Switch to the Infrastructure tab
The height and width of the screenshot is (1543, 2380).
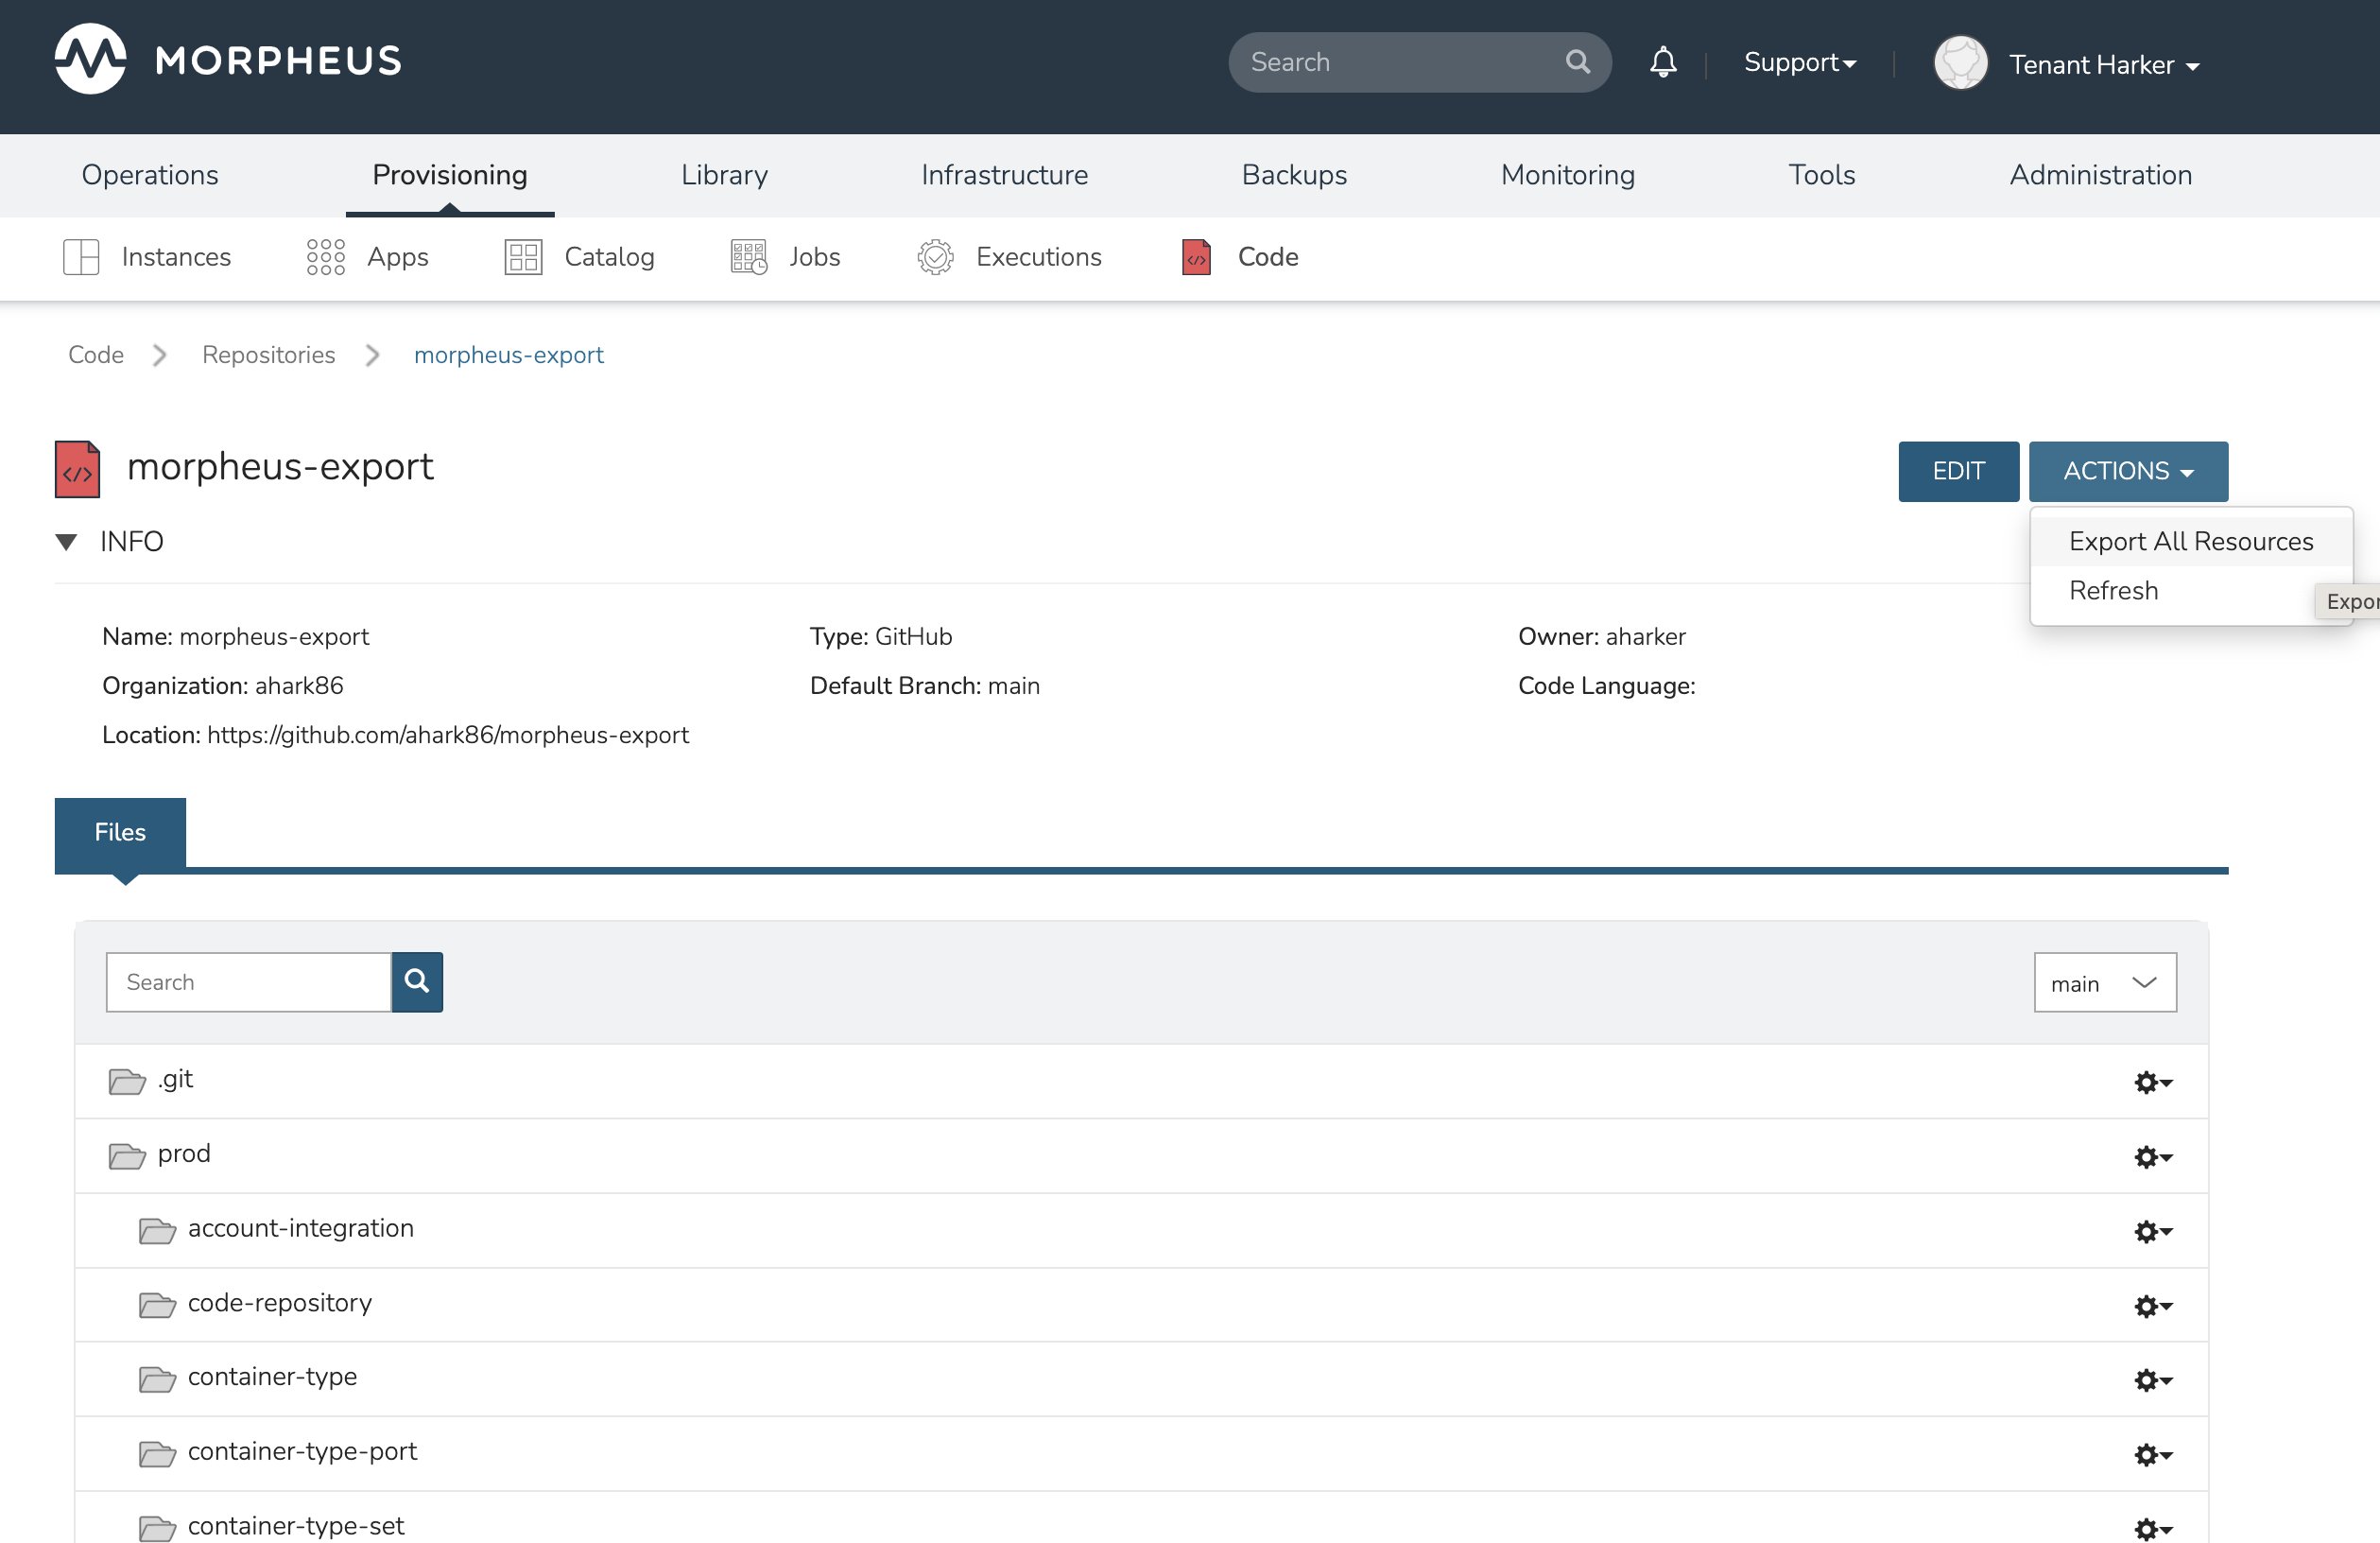pyautogui.click(x=1004, y=175)
